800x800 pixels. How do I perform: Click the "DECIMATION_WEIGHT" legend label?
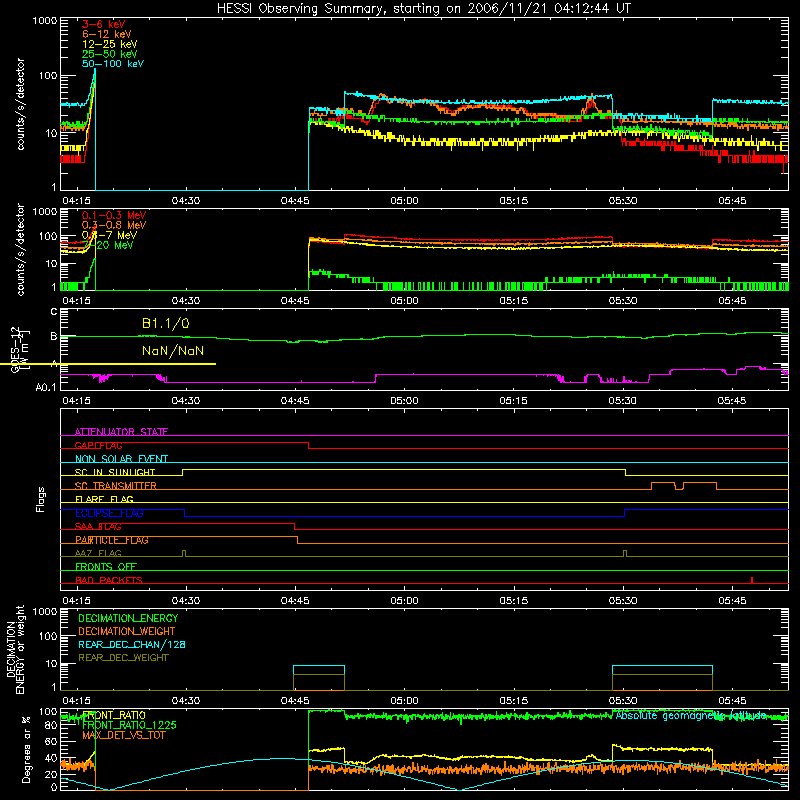click(x=127, y=631)
